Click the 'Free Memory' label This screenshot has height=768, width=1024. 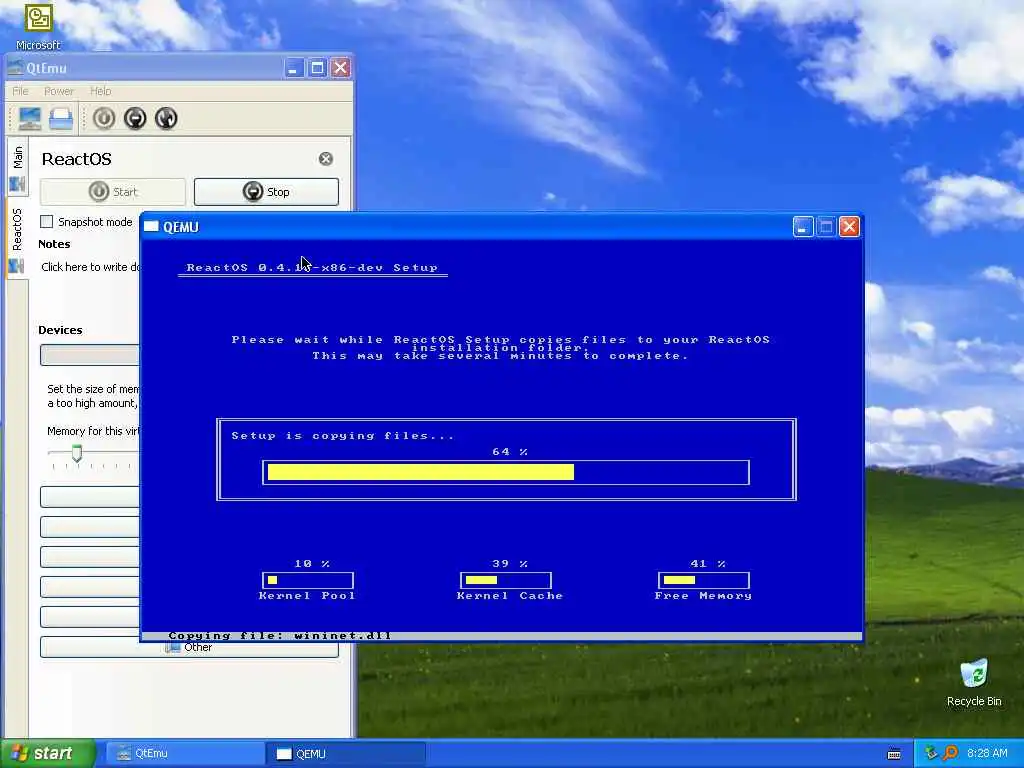click(703, 596)
